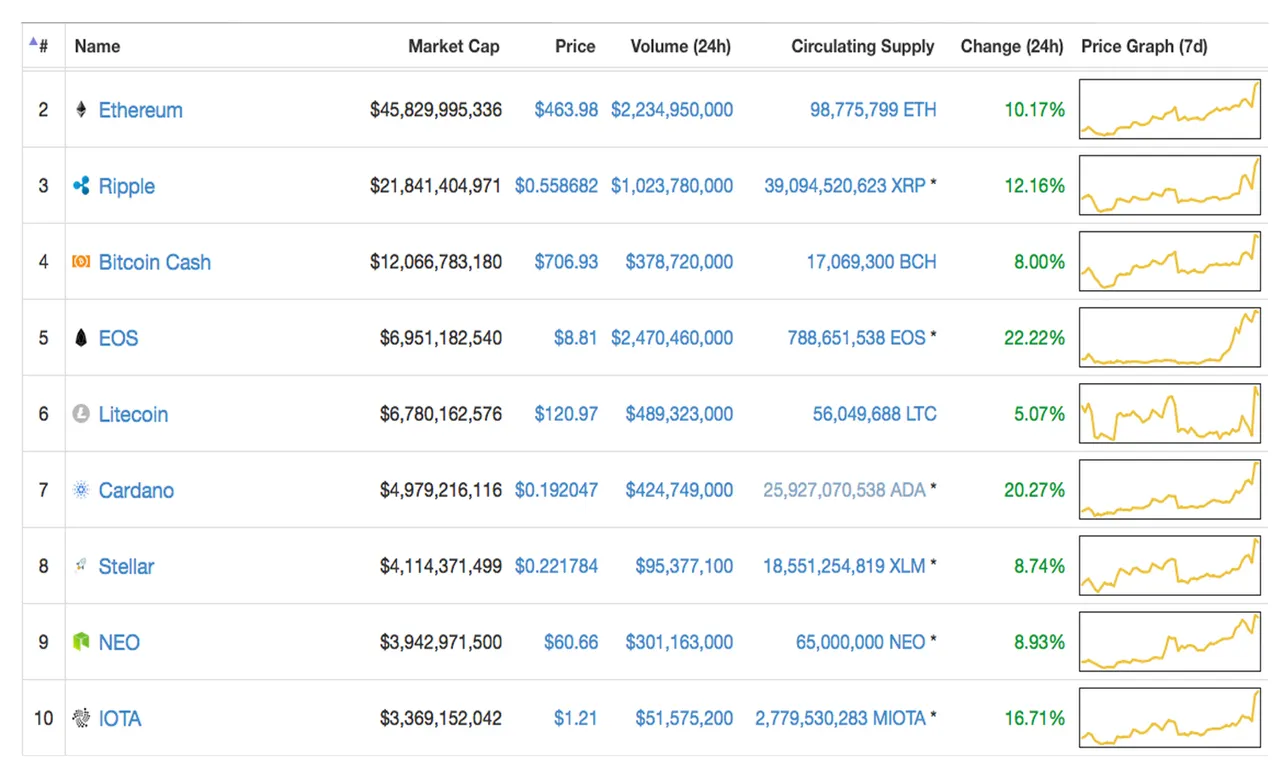Open IOTA 7-day price graph

tap(1170, 717)
